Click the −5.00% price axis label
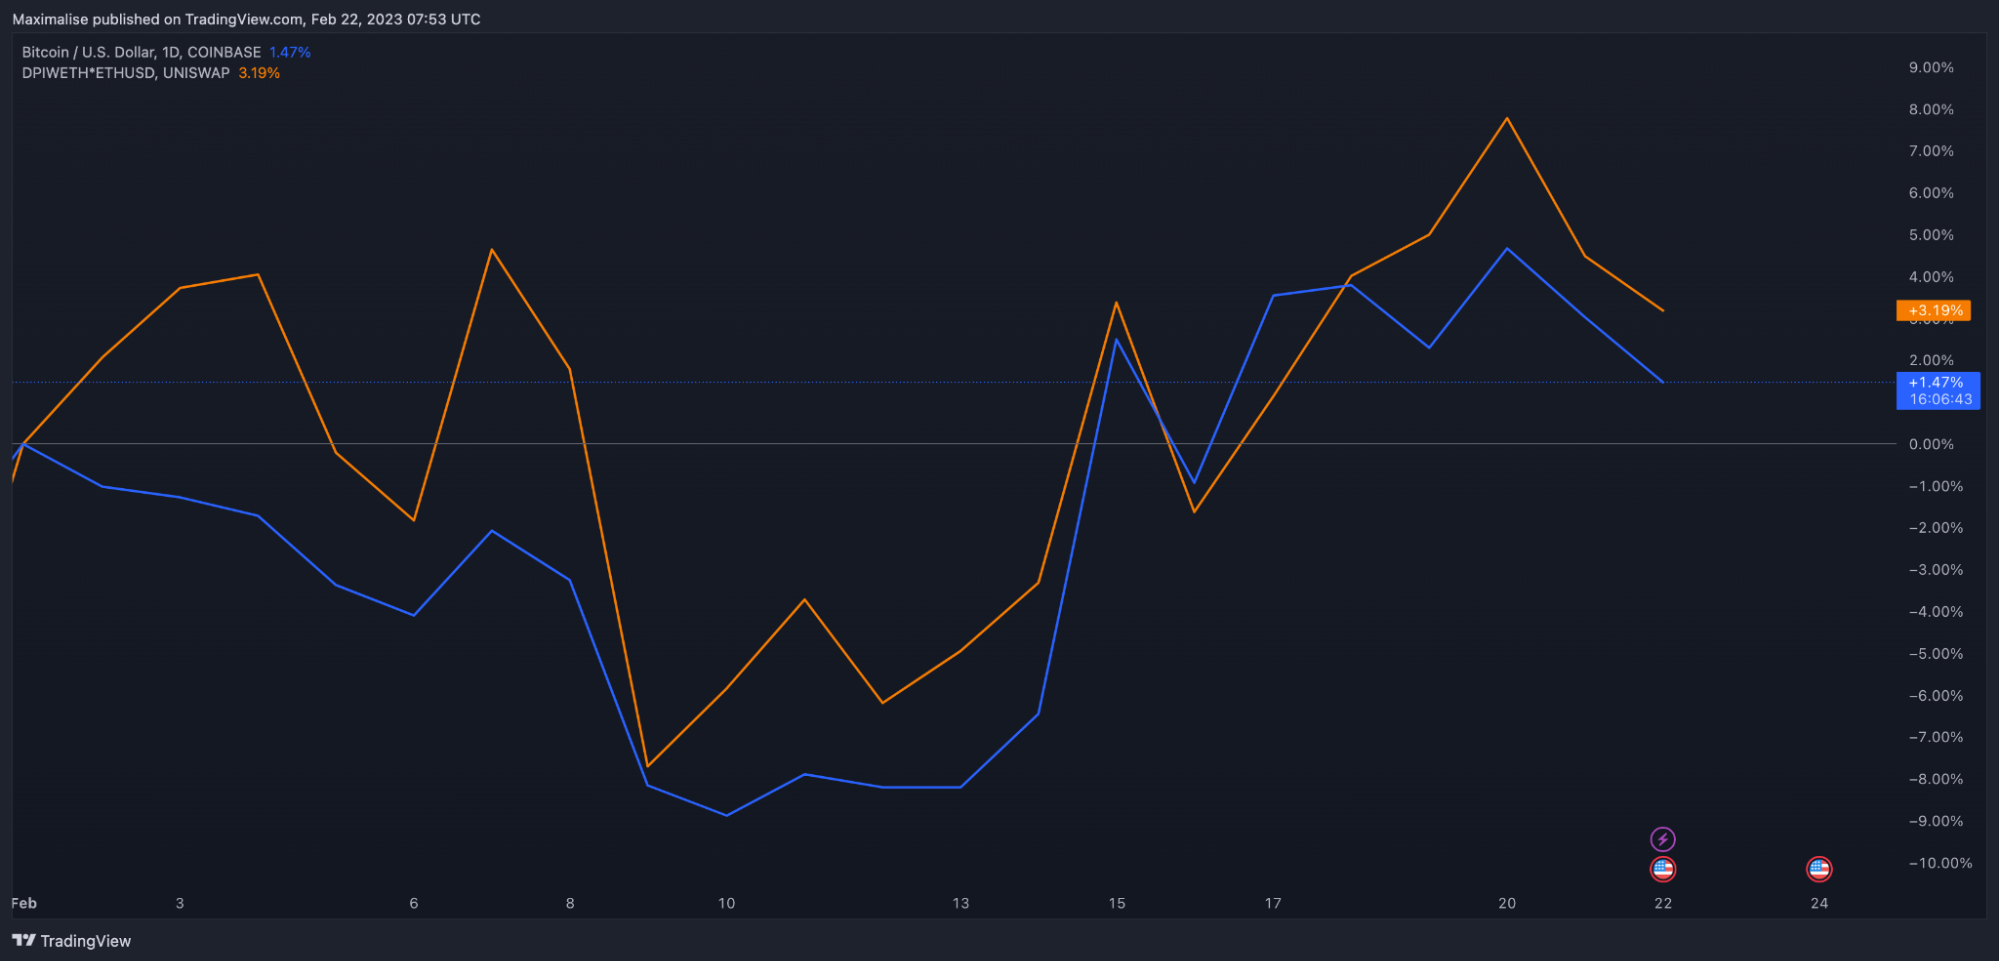The image size is (1999, 962). (1935, 654)
